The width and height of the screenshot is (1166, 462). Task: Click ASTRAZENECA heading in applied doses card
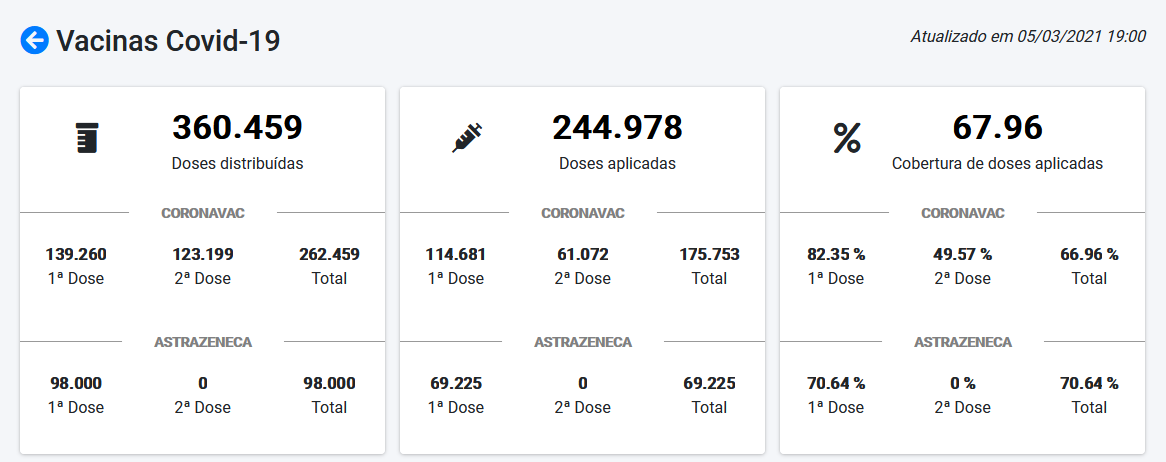pos(583,342)
